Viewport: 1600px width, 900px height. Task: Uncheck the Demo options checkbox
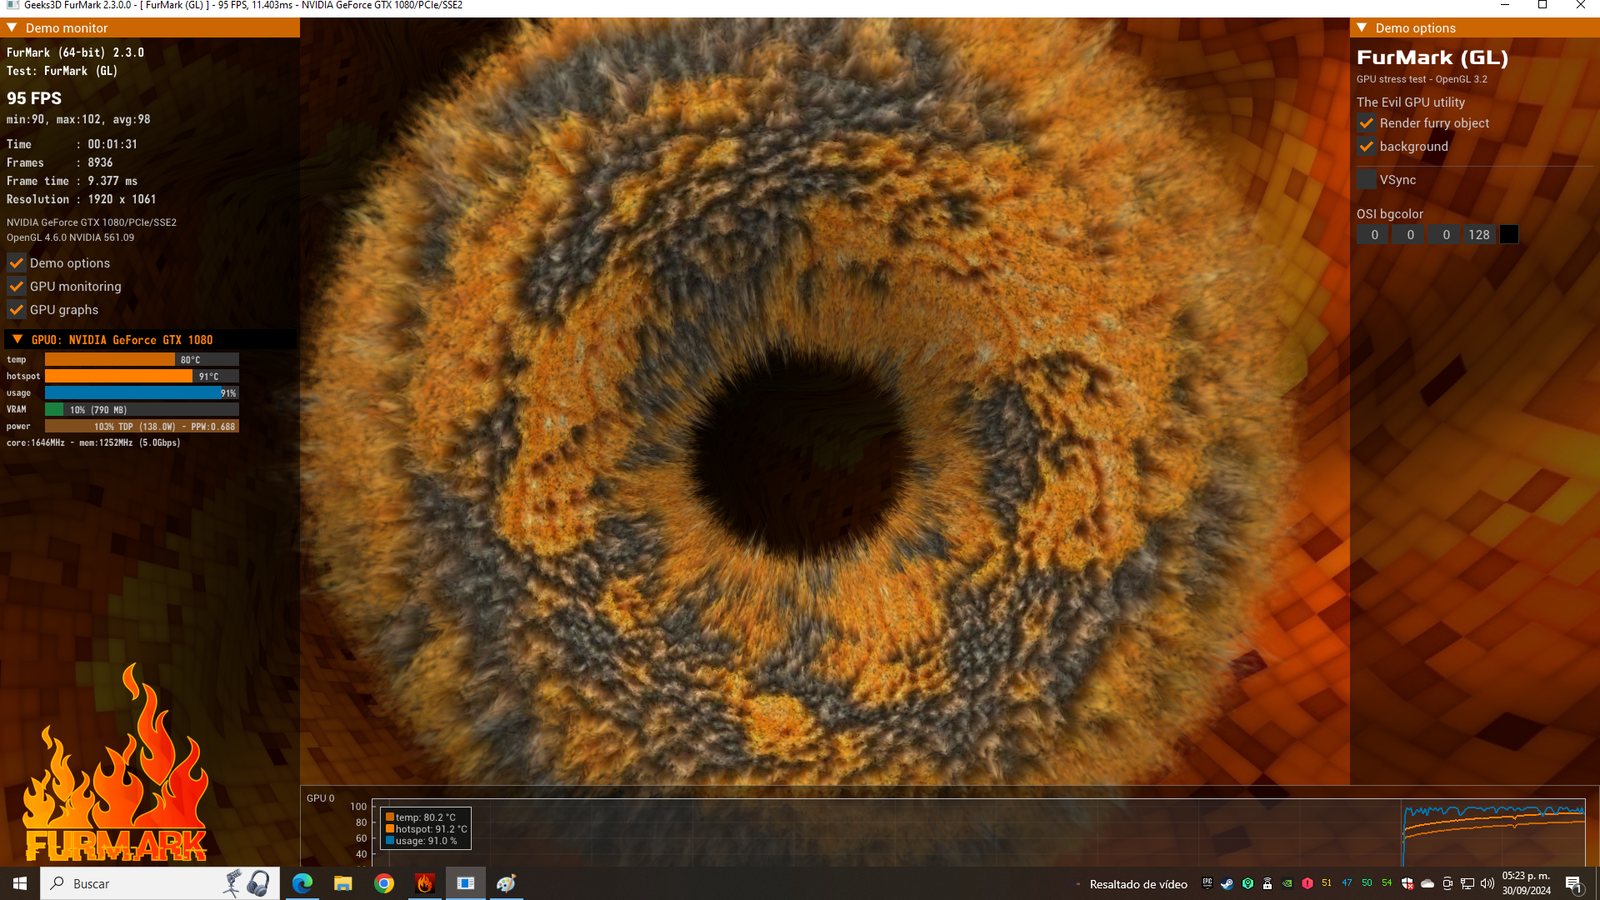(x=16, y=263)
